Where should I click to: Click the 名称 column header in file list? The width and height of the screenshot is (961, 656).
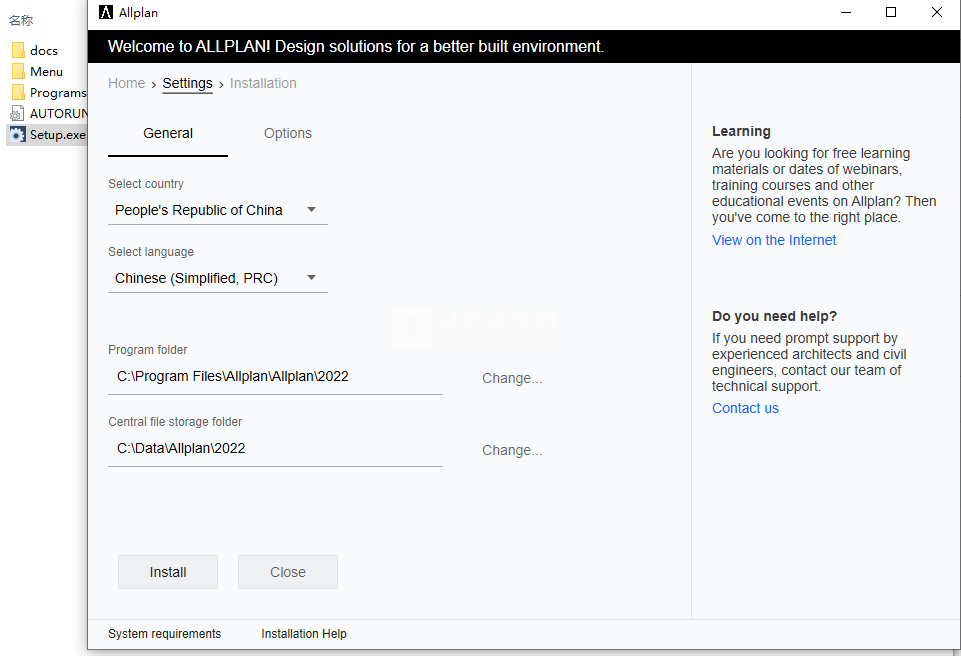tap(21, 20)
